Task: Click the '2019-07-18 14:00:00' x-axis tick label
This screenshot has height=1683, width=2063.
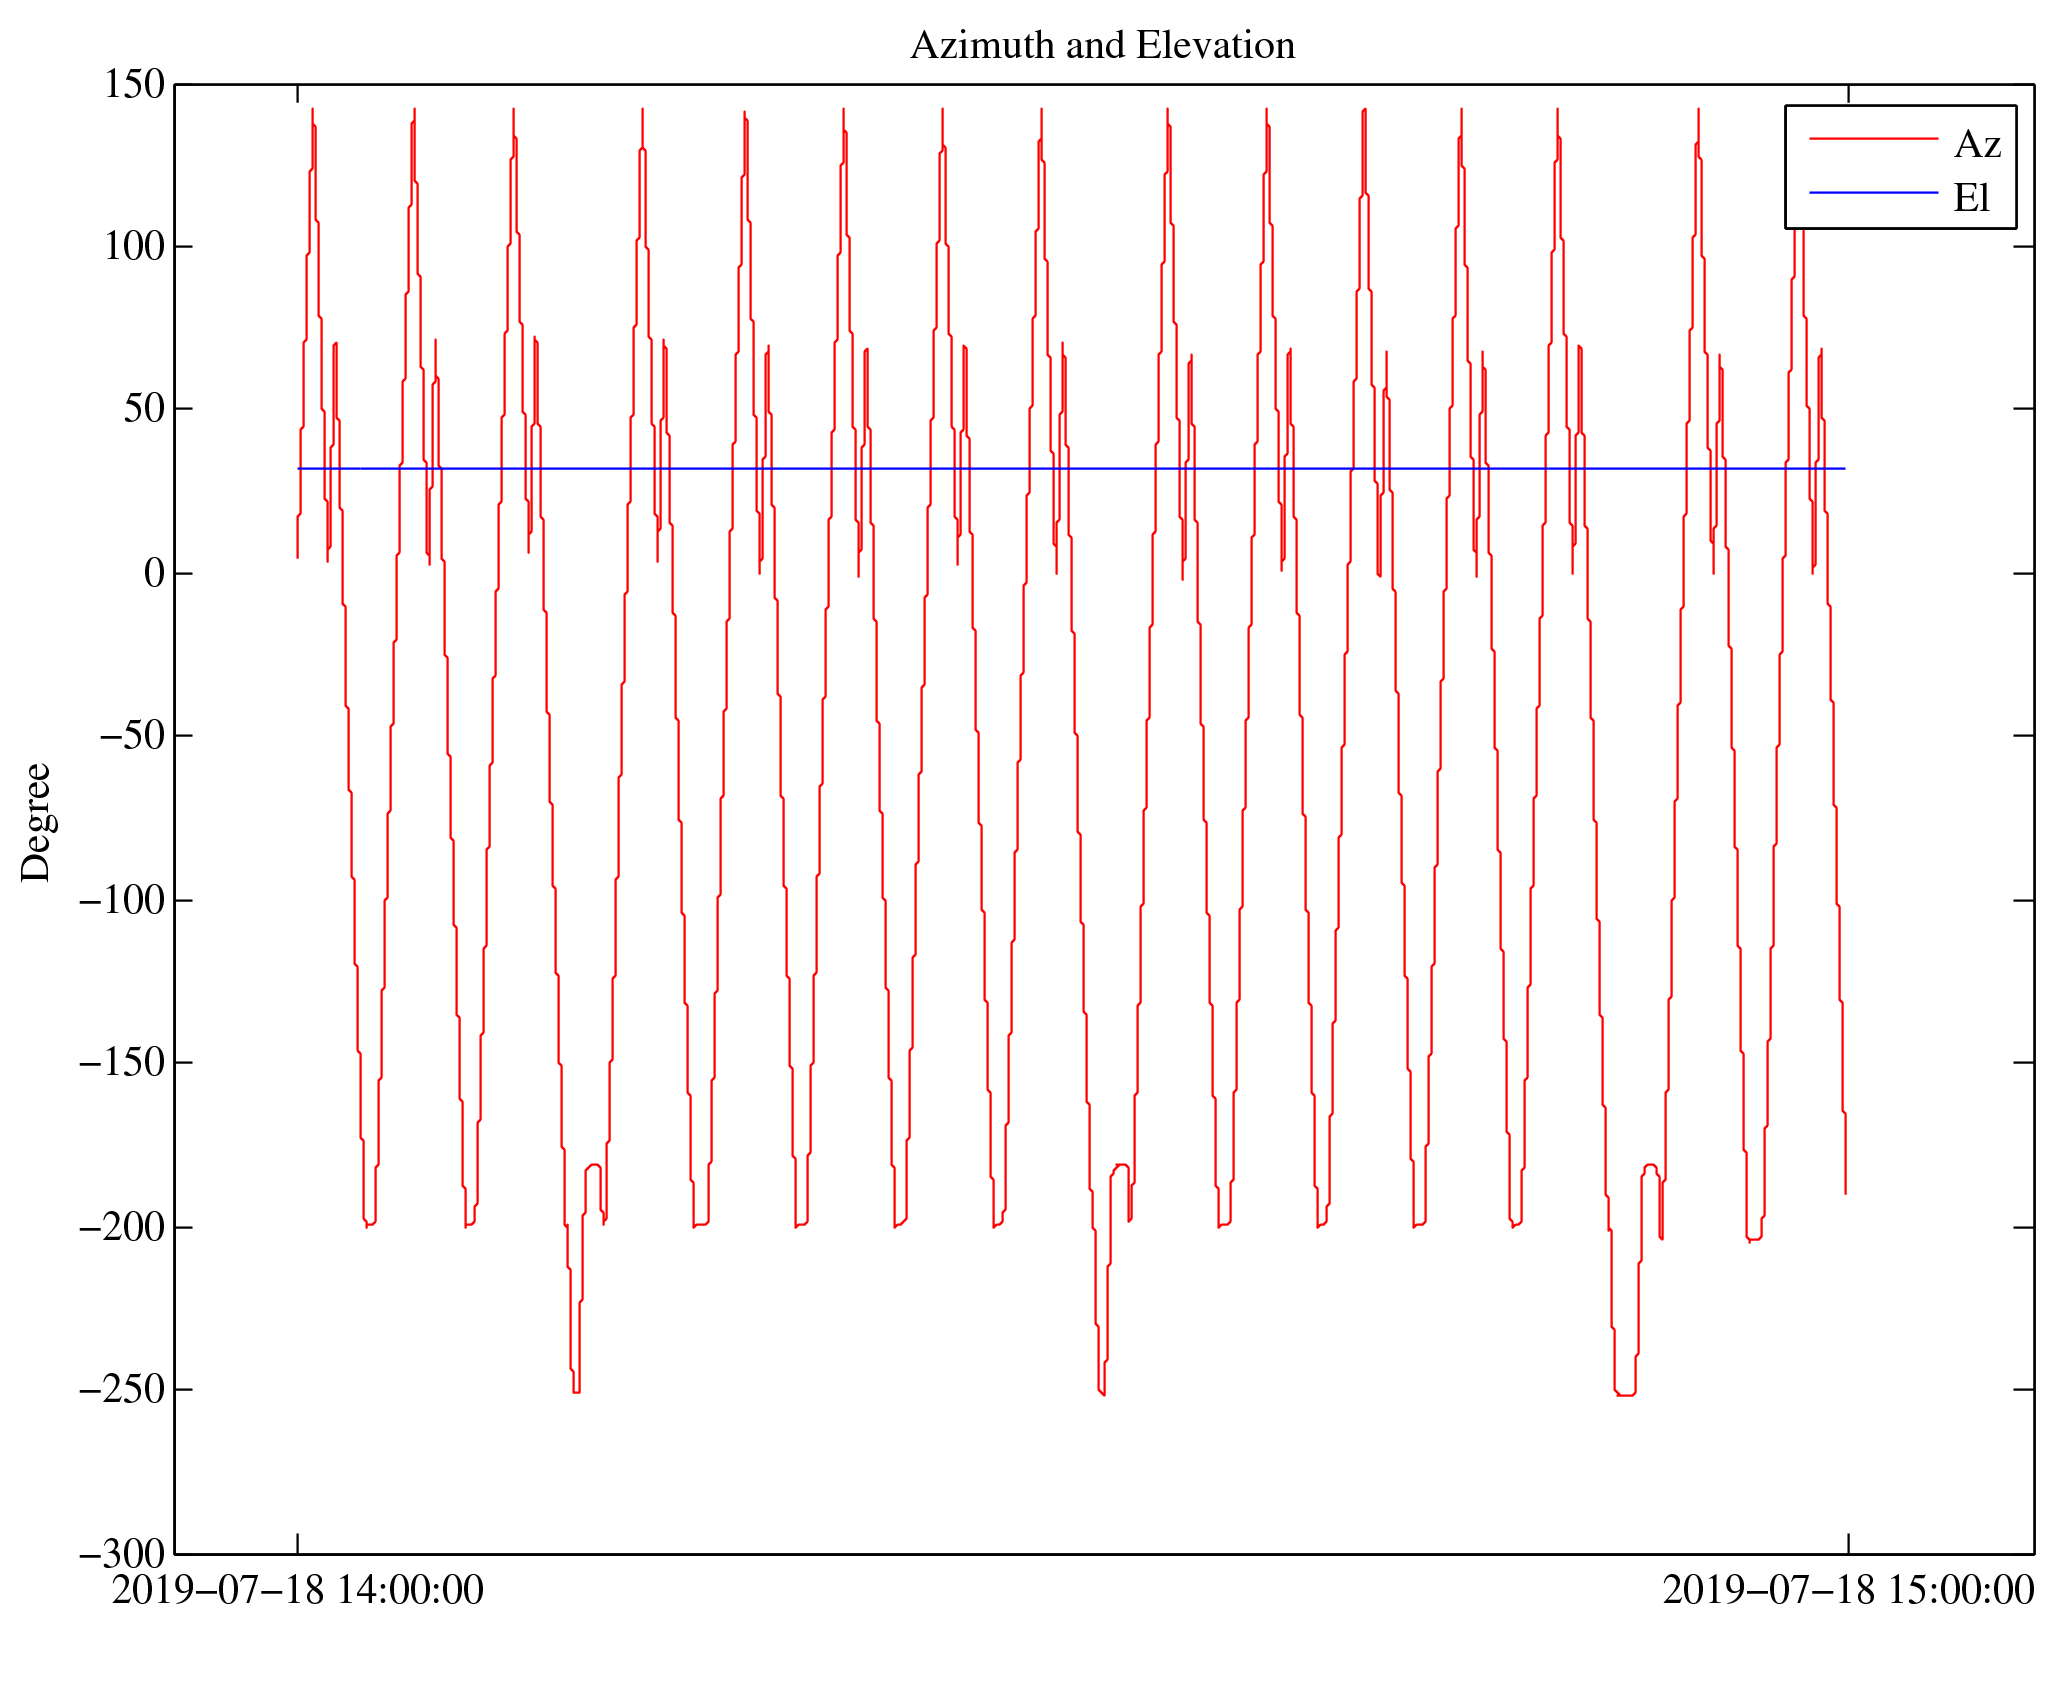Action: click(297, 1590)
